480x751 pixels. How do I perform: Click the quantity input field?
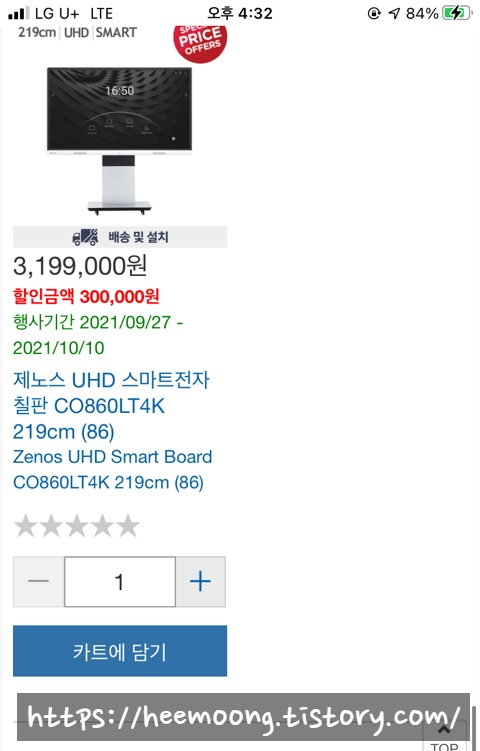[120, 581]
